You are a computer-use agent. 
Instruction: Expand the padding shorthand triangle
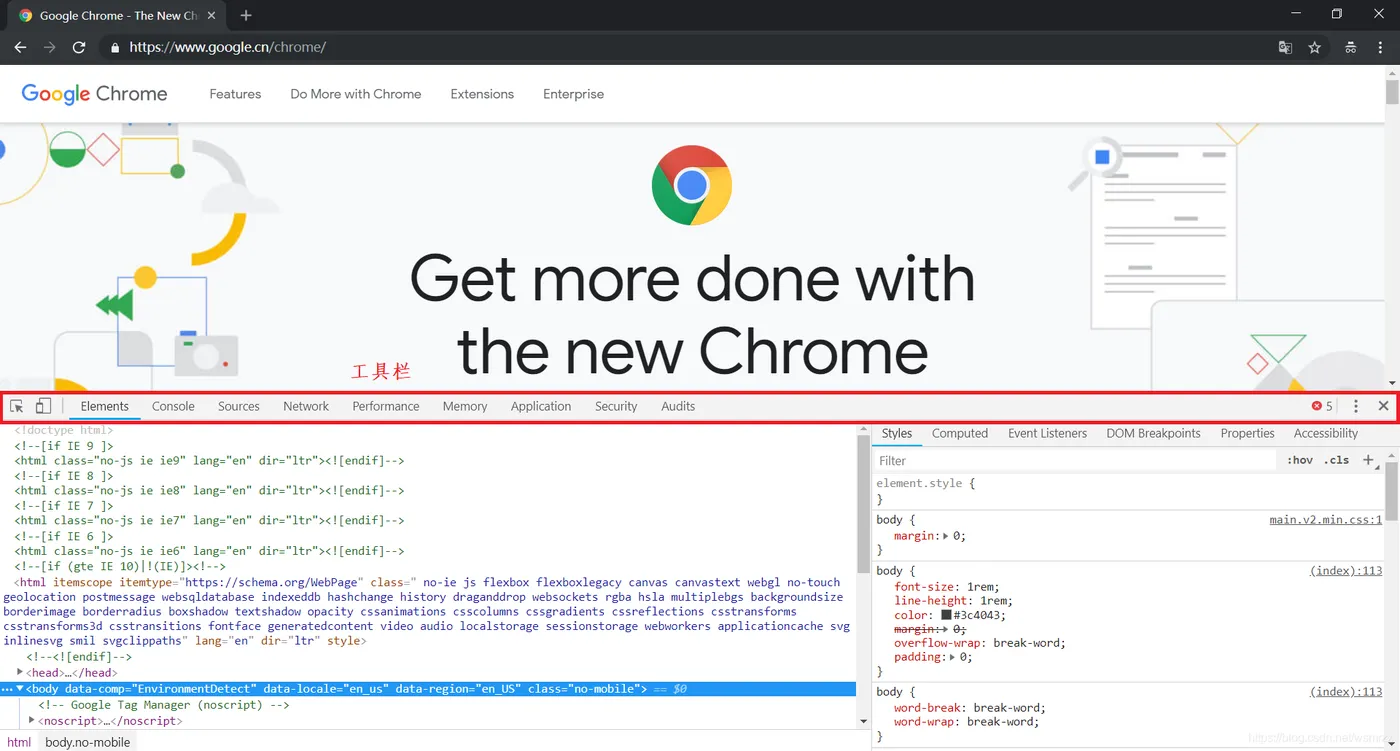(954, 657)
